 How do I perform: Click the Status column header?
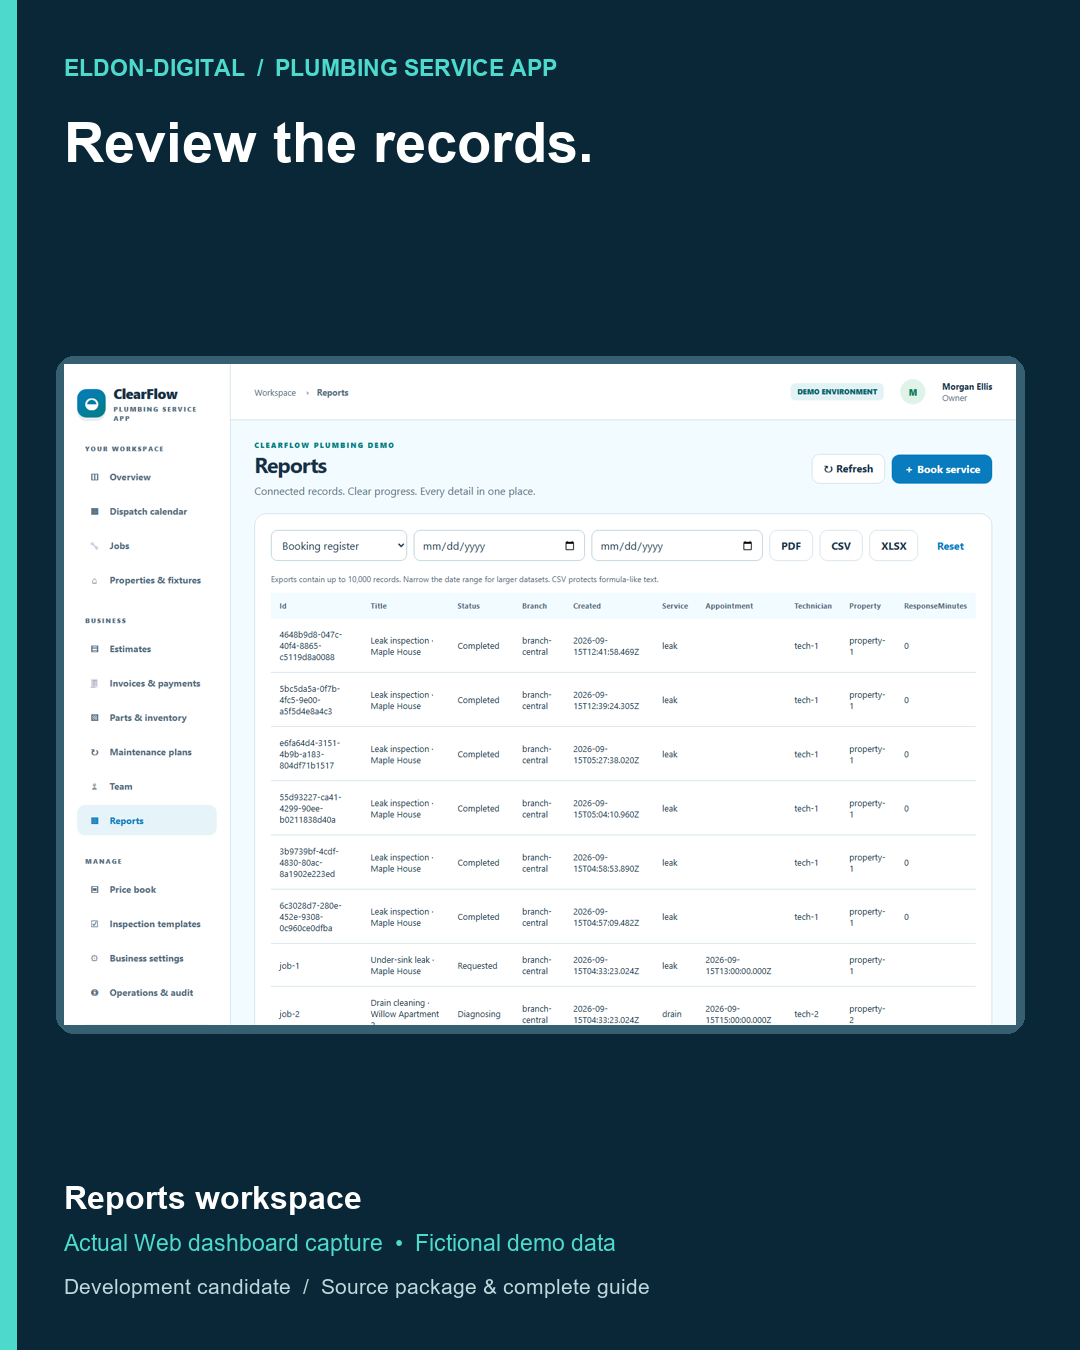(x=469, y=606)
